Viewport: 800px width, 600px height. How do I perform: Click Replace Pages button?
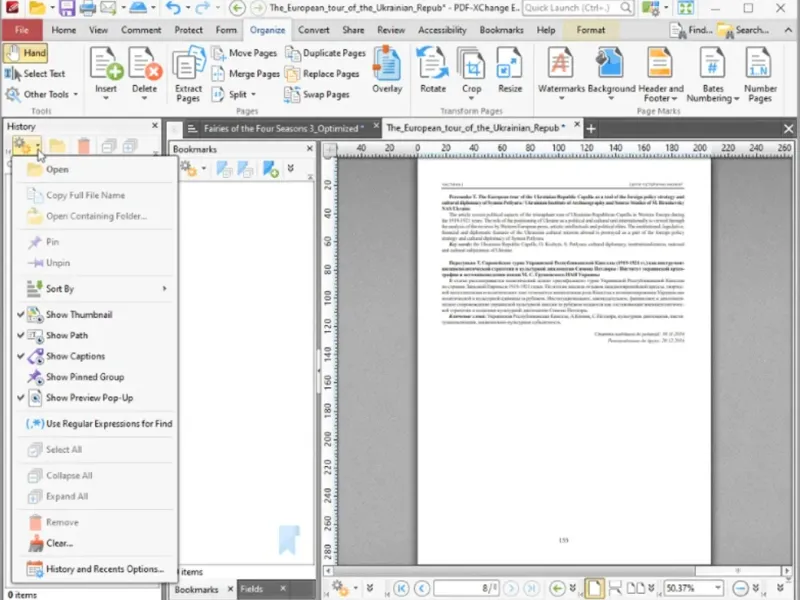[x=322, y=74]
